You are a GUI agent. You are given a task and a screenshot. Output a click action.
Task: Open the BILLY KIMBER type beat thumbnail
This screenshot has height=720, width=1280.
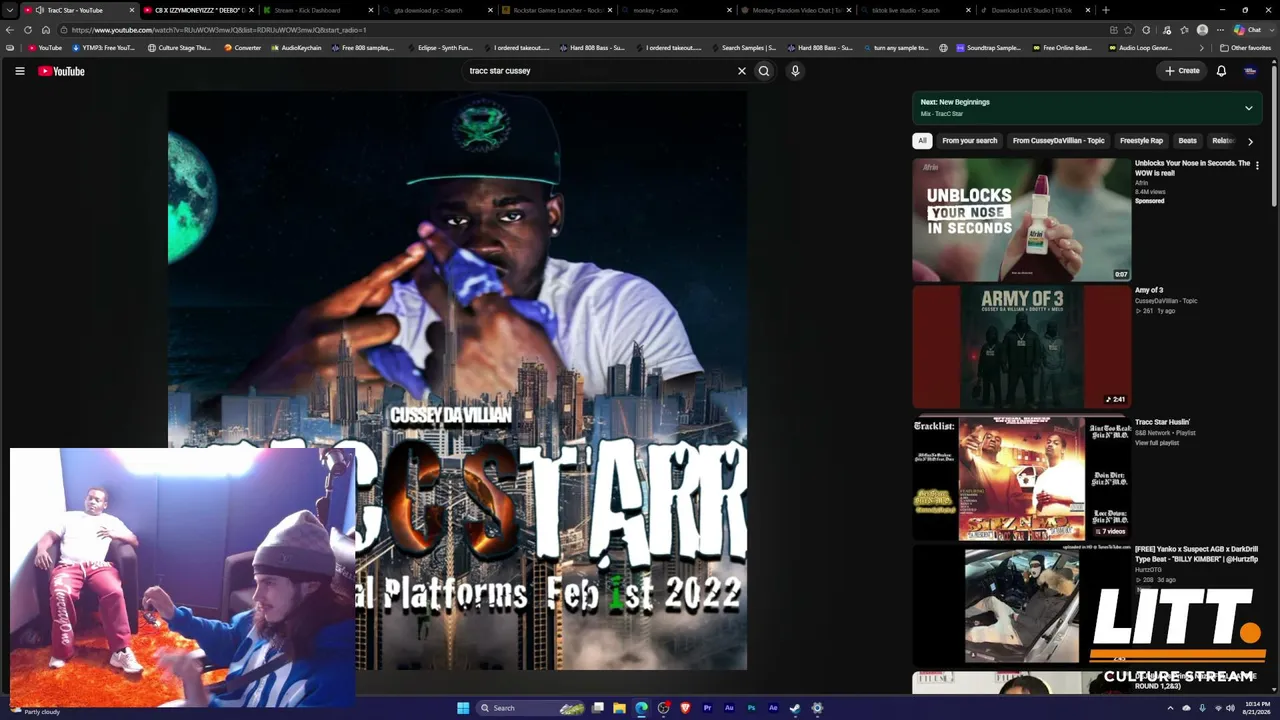(x=1021, y=606)
